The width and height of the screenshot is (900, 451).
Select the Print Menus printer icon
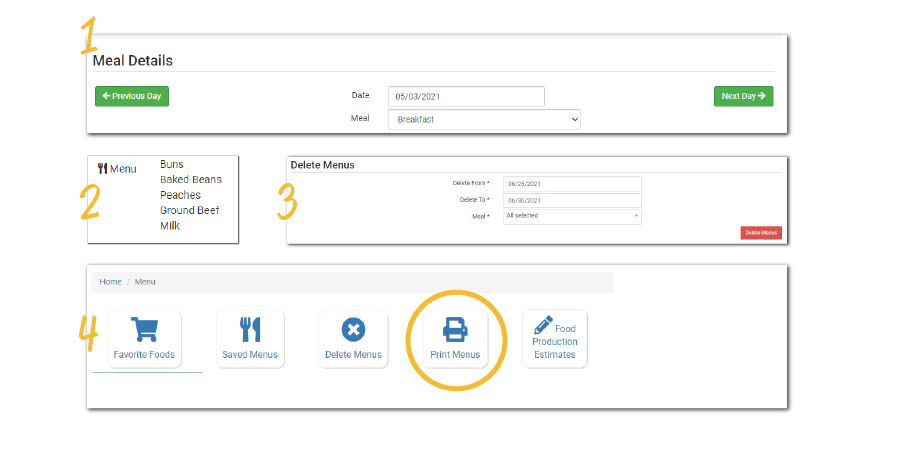[x=455, y=329]
